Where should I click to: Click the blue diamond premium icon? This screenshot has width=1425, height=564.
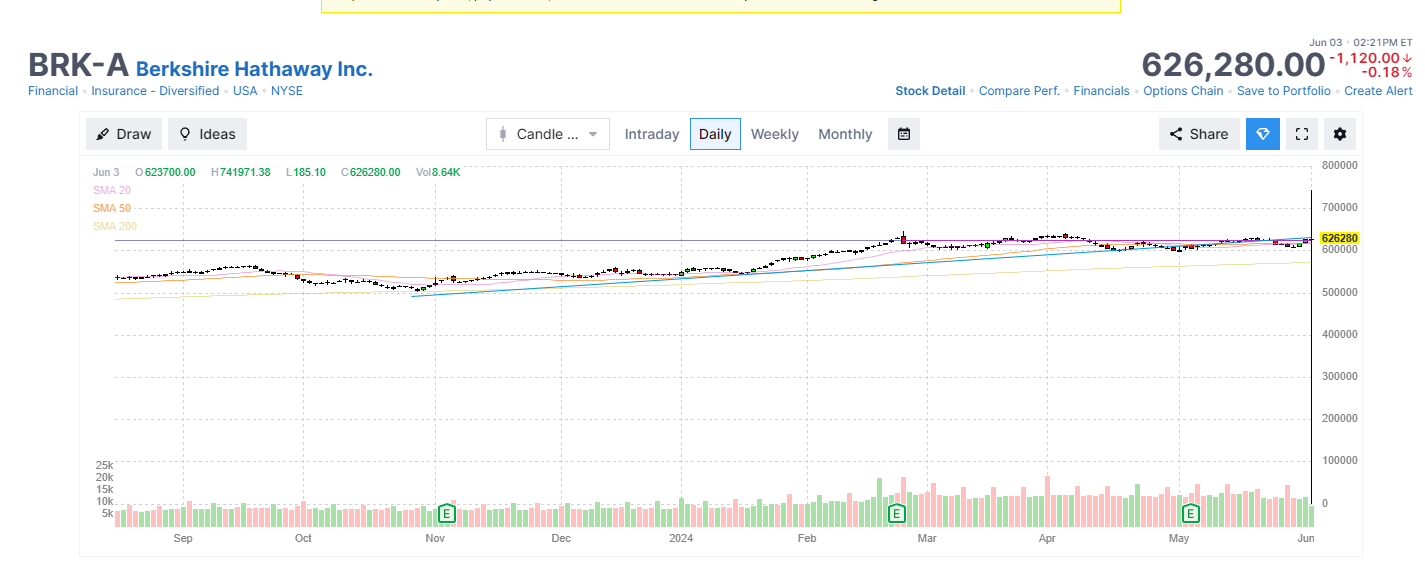click(1263, 134)
